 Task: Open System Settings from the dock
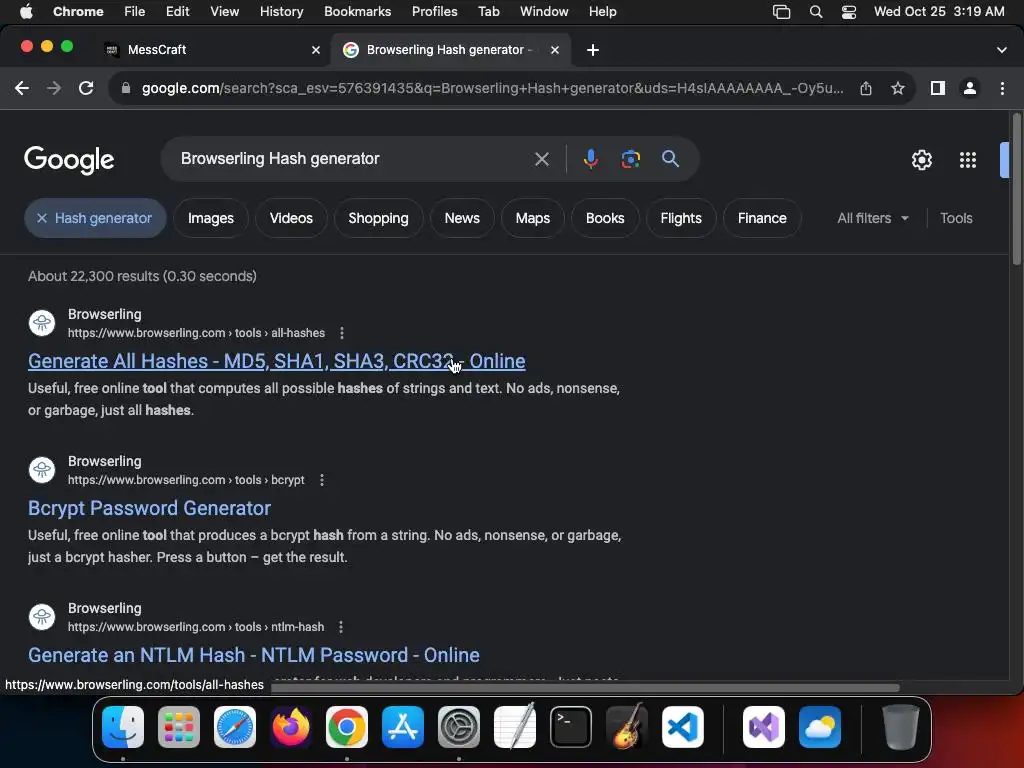tap(458, 727)
